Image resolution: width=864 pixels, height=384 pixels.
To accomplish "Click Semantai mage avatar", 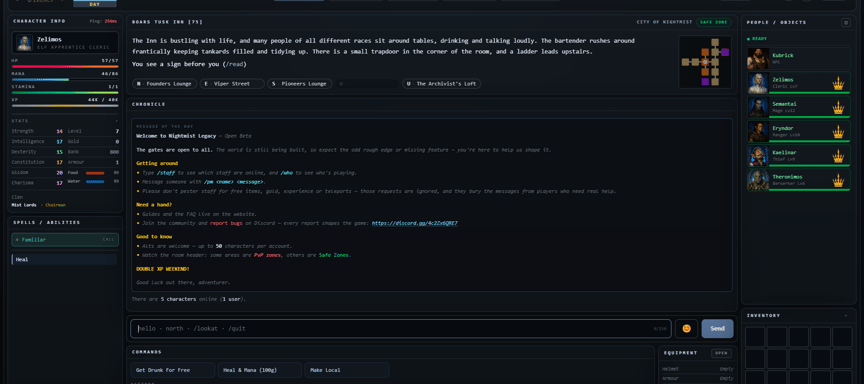I will coord(758,107).
